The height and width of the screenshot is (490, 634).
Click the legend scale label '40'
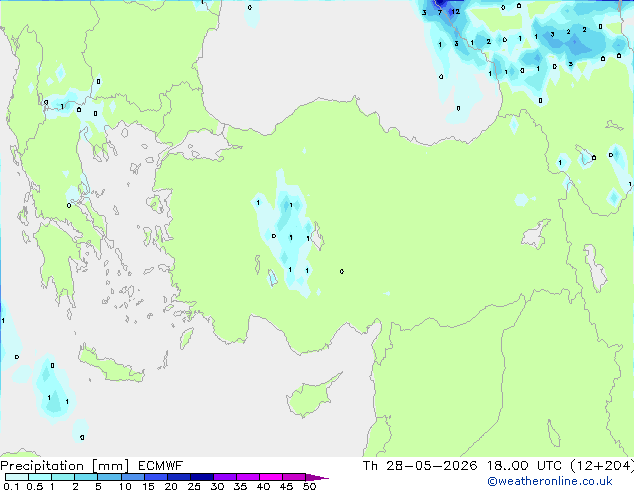[x=263, y=486]
